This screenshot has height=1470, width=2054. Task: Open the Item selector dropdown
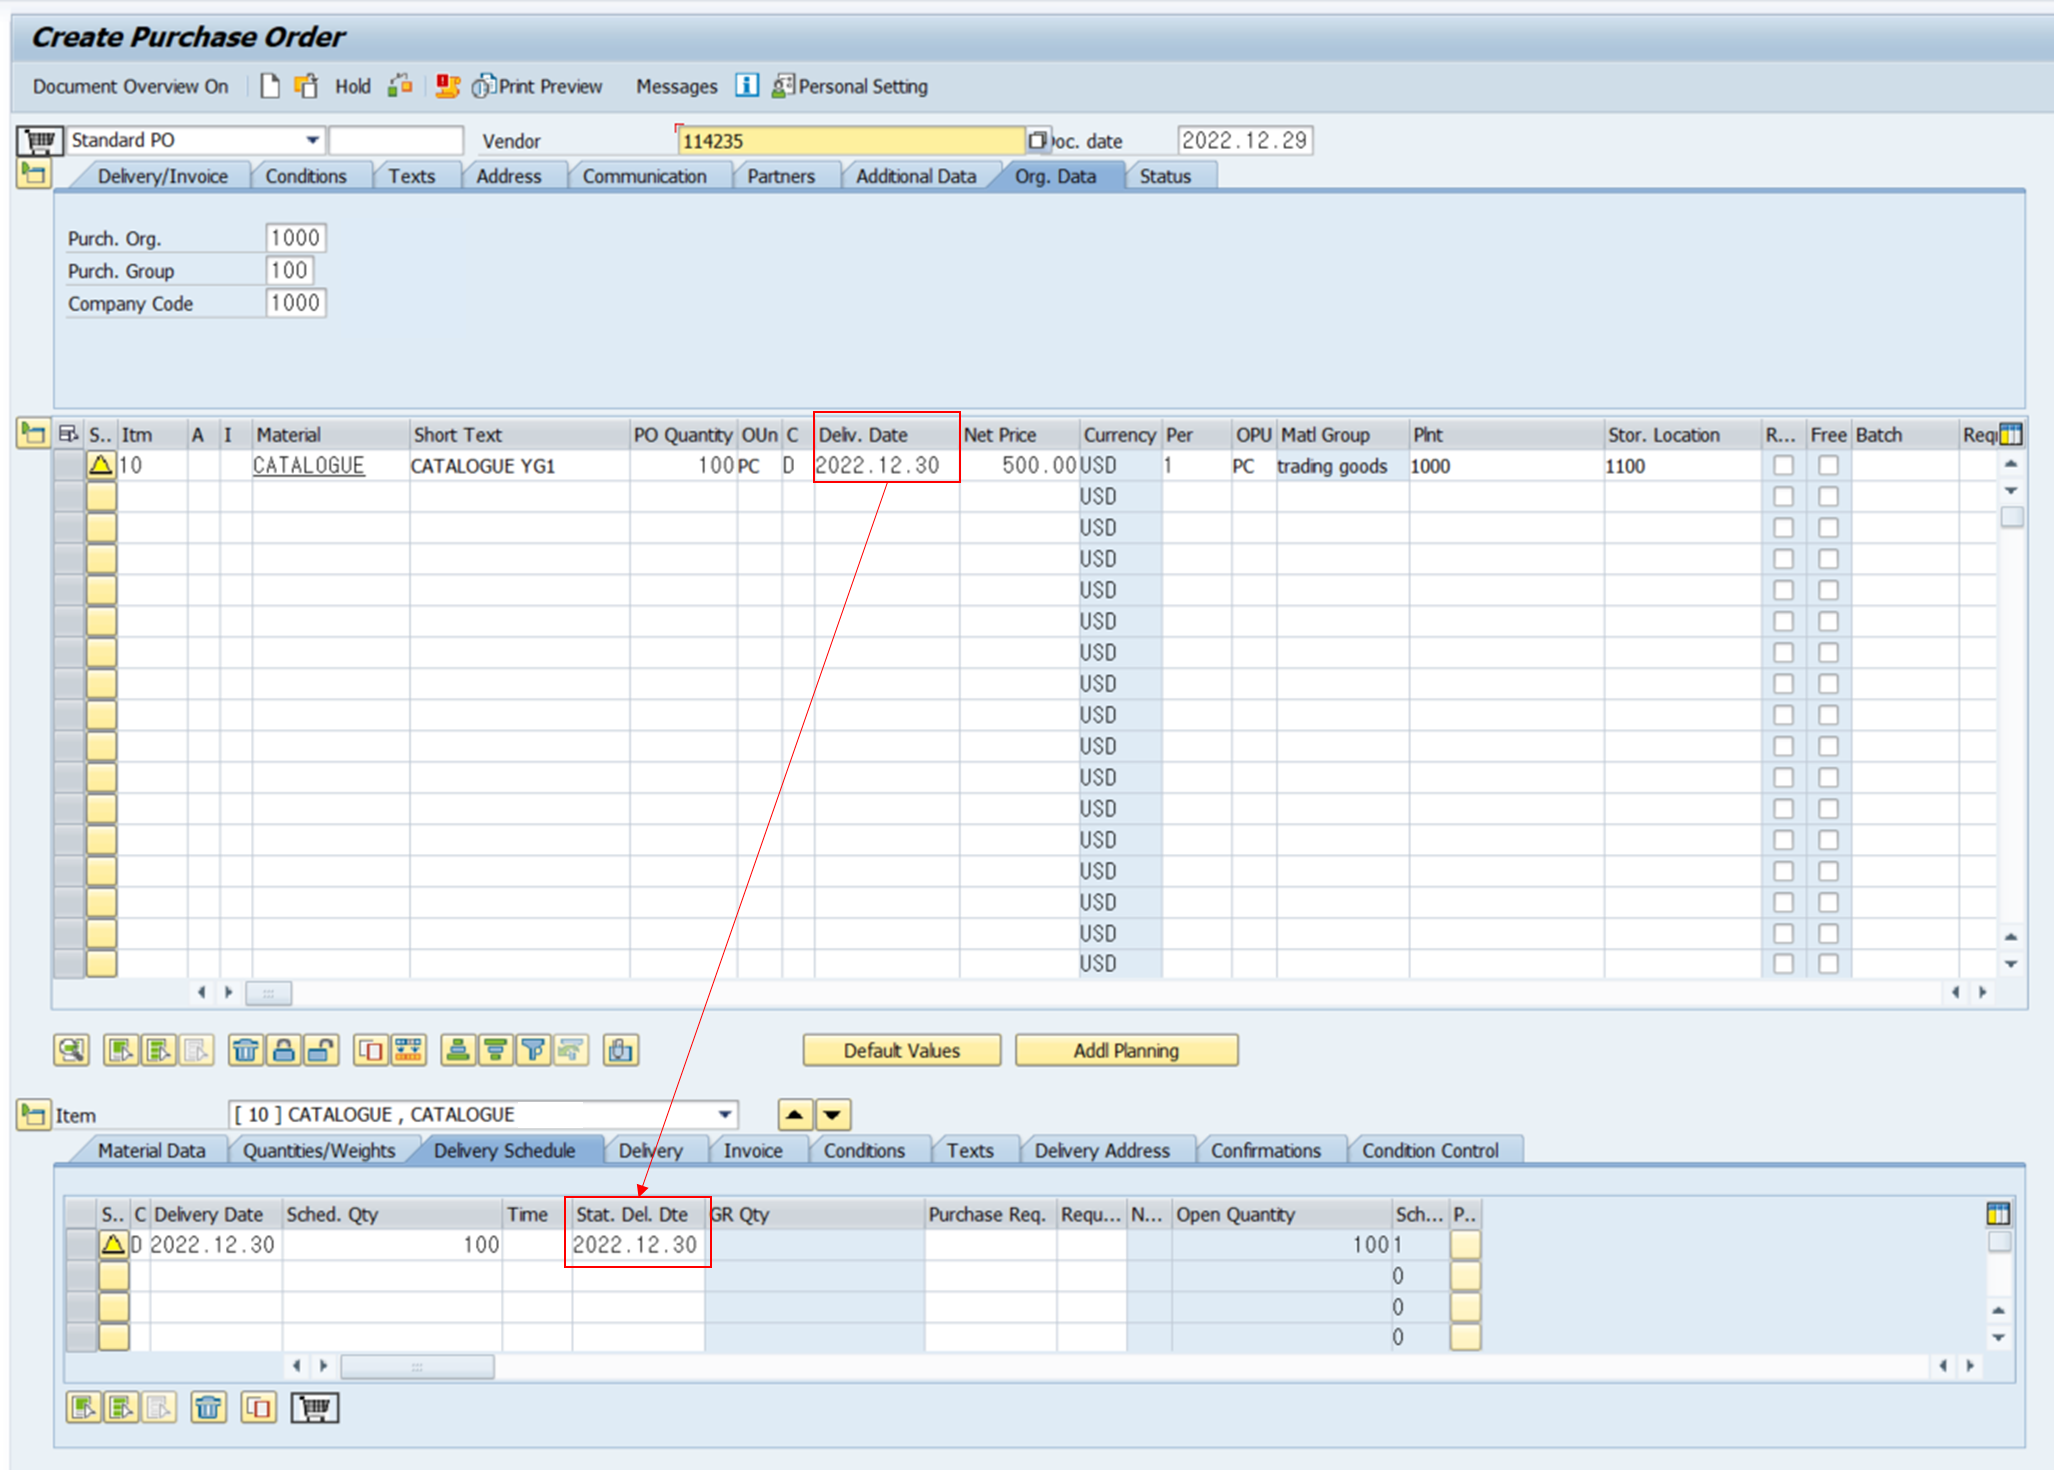pos(724,1114)
